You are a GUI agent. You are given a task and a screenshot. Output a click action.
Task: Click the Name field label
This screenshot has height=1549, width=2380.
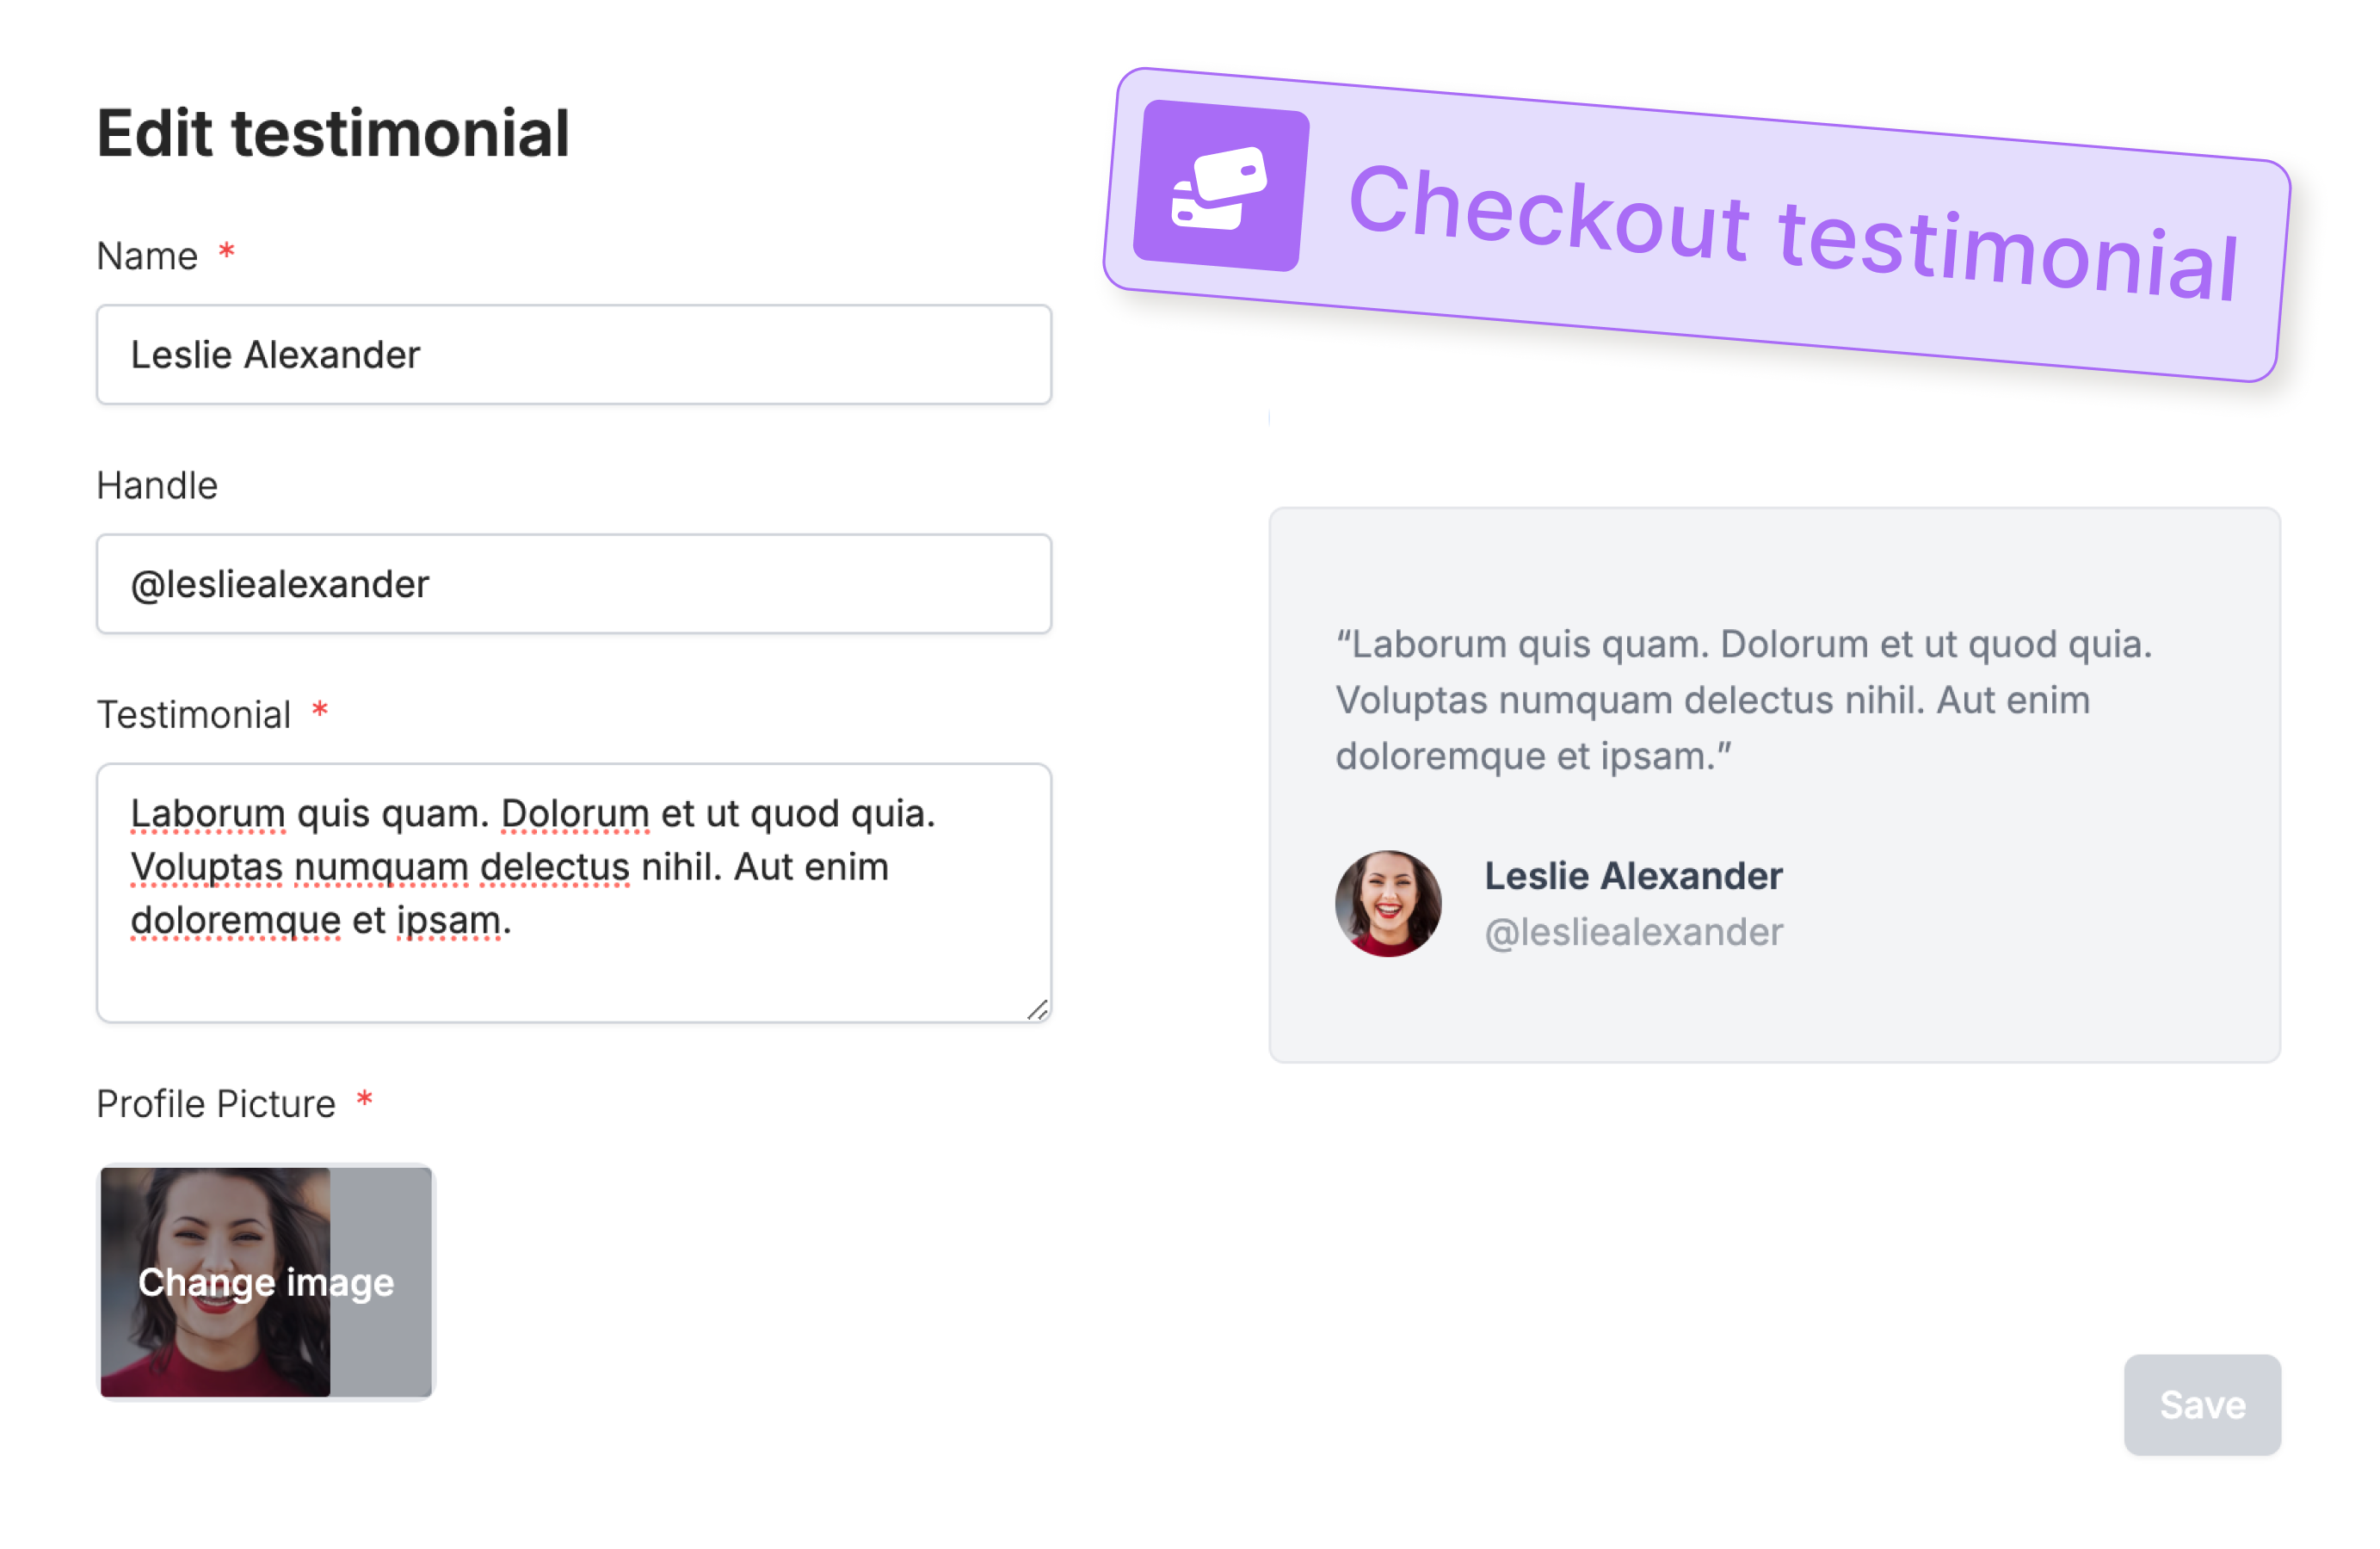tap(147, 257)
